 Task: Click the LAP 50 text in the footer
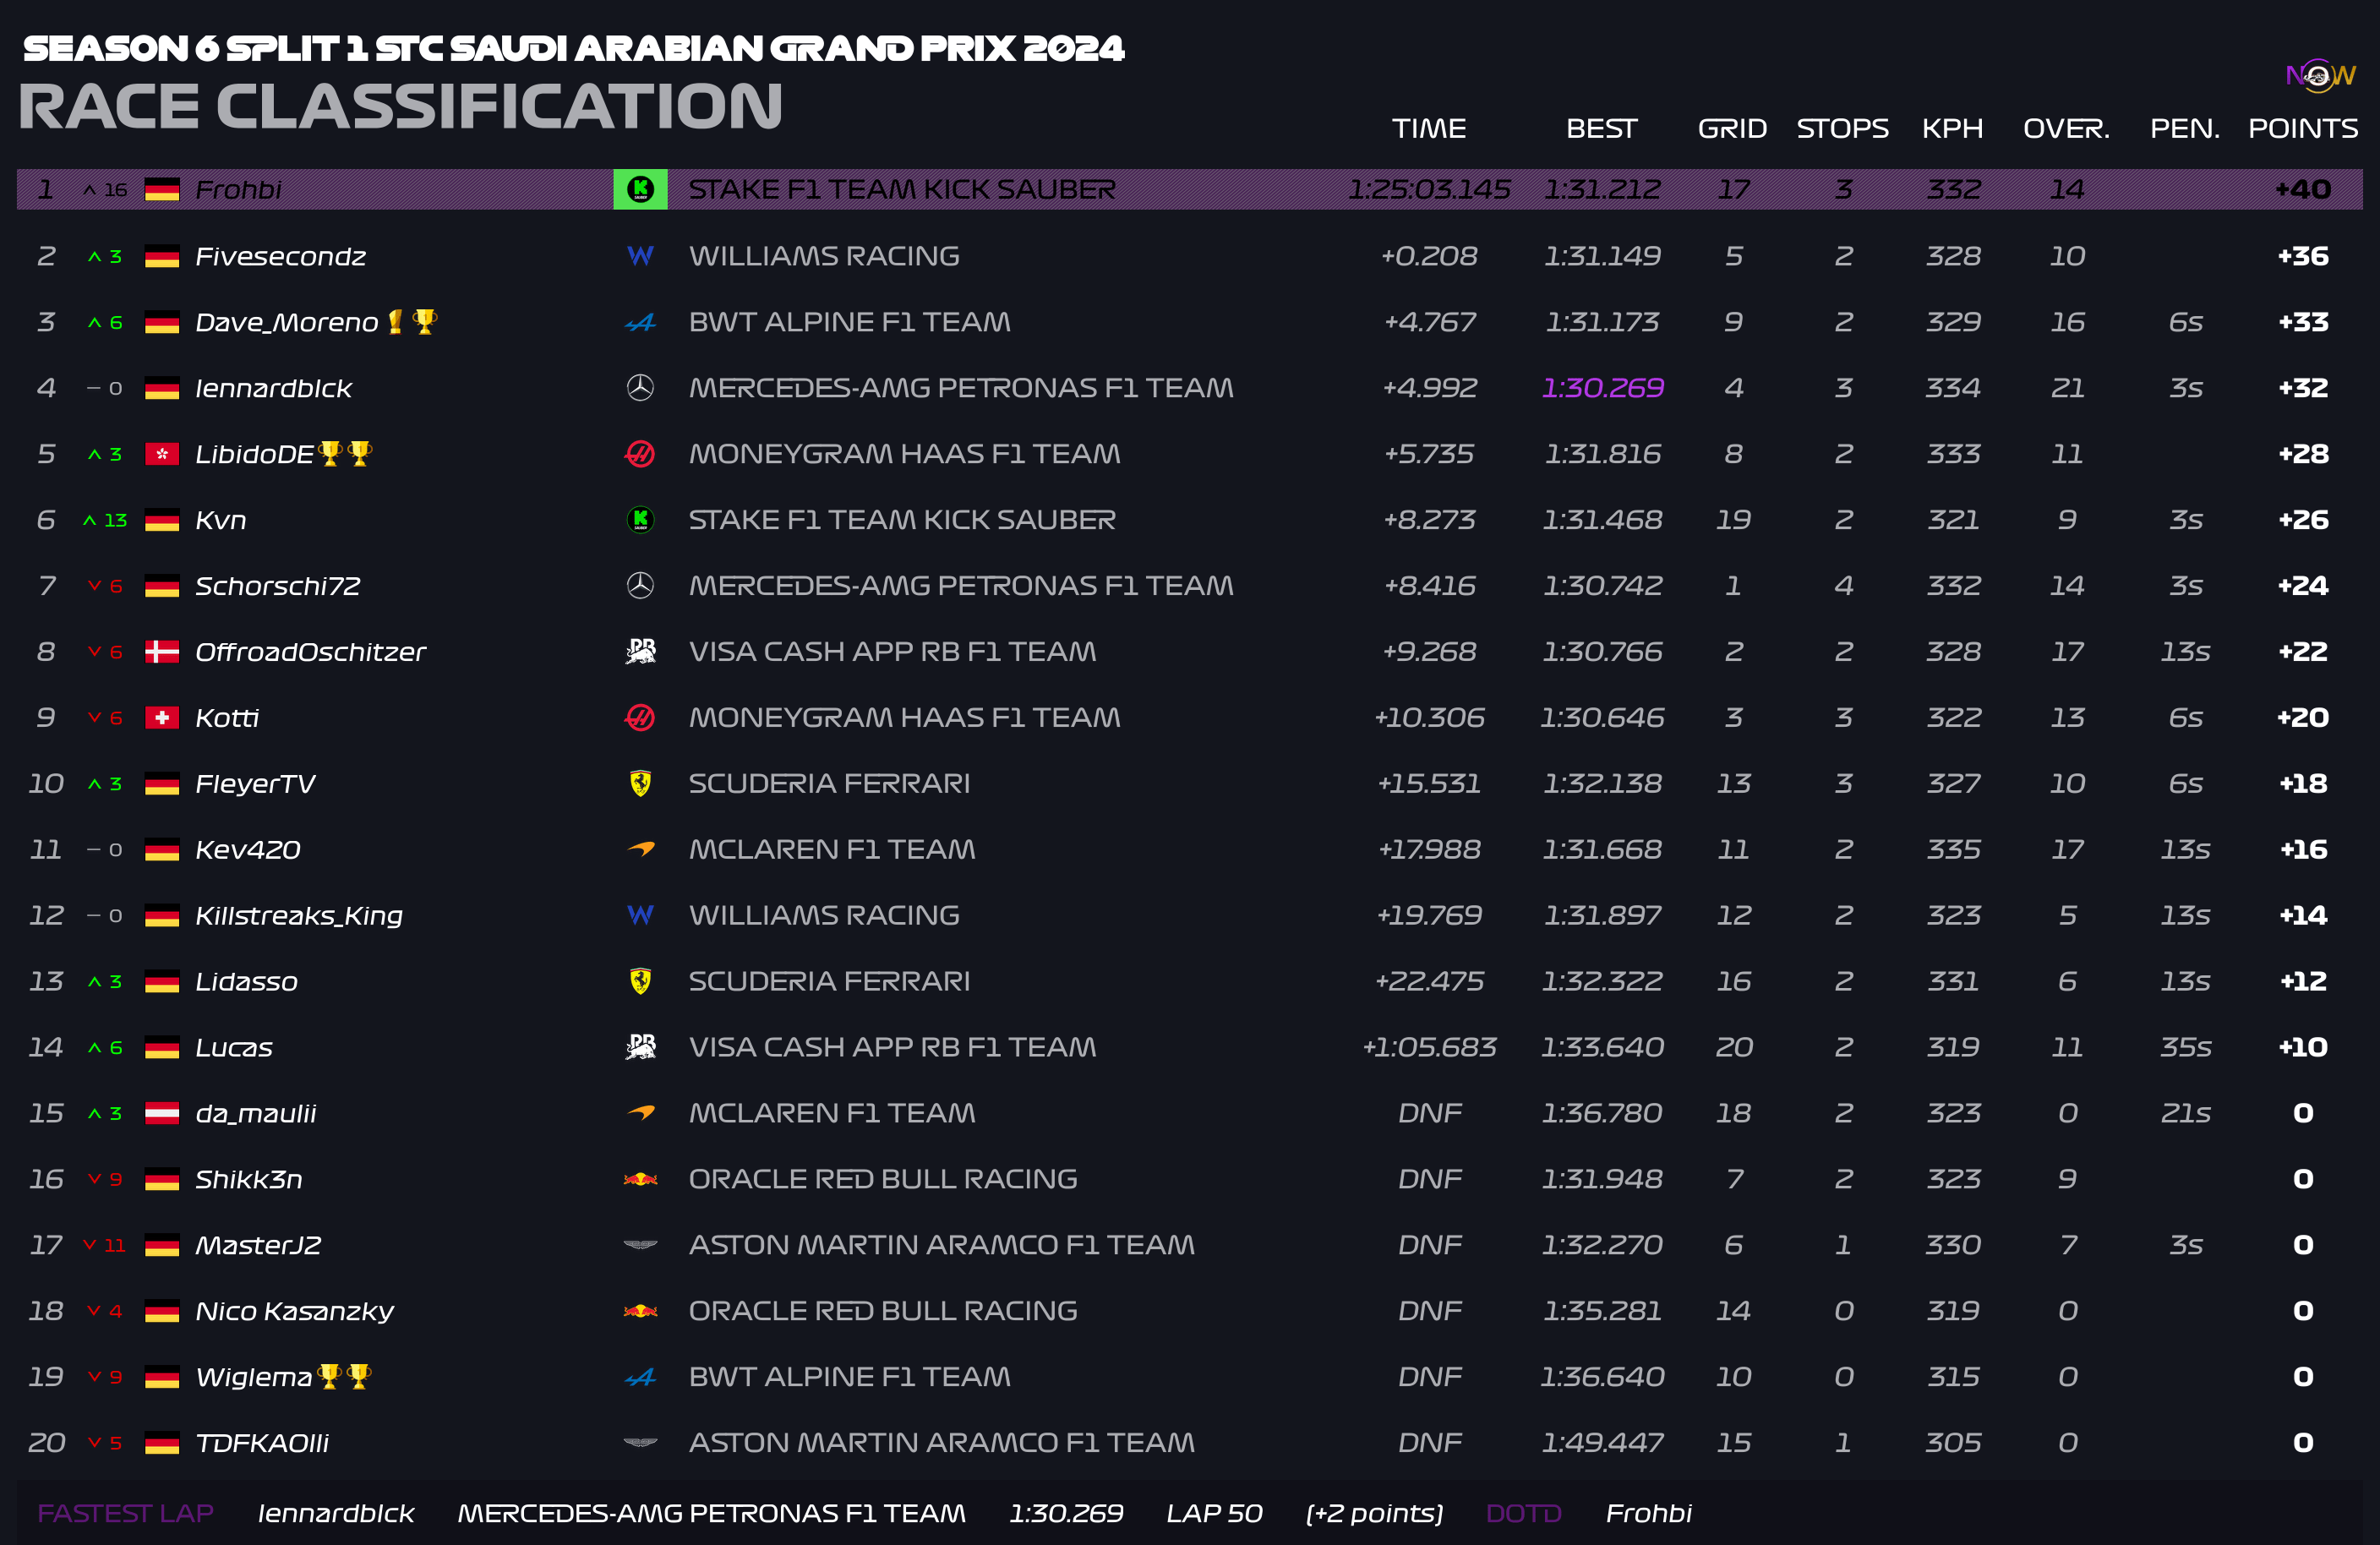click(x=1214, y=1513)
